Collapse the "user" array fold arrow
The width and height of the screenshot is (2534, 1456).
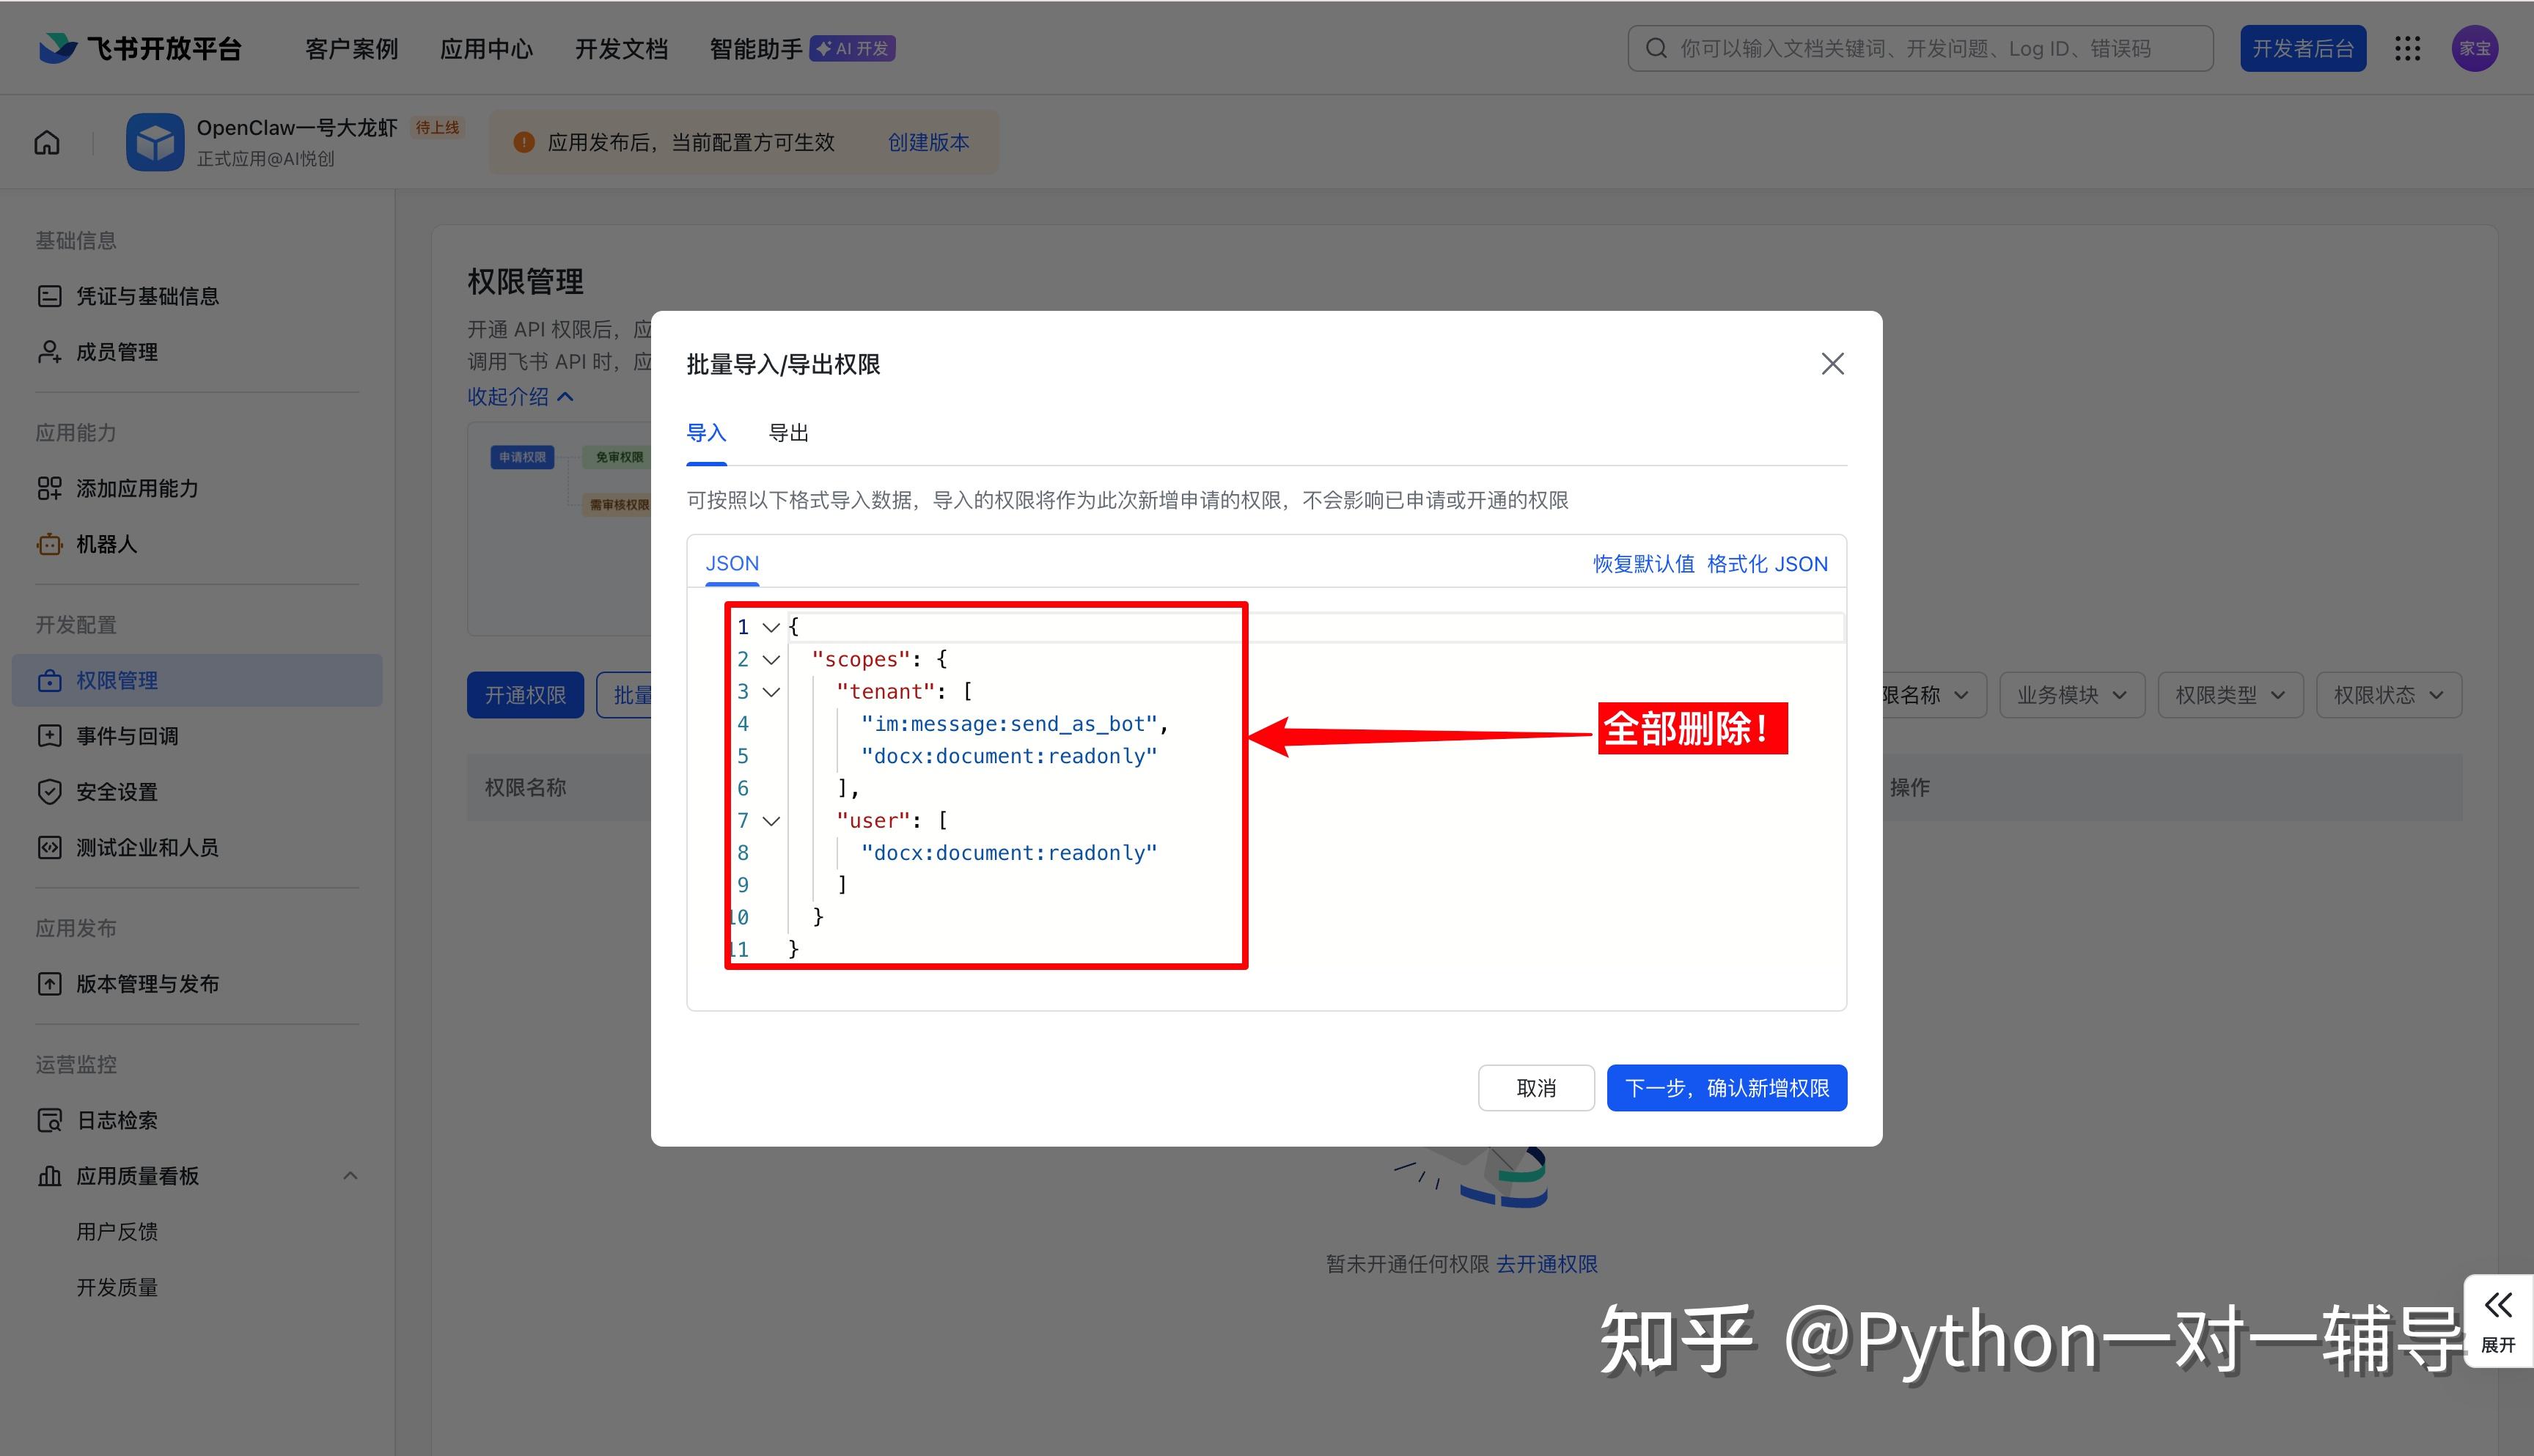[771, 821]
